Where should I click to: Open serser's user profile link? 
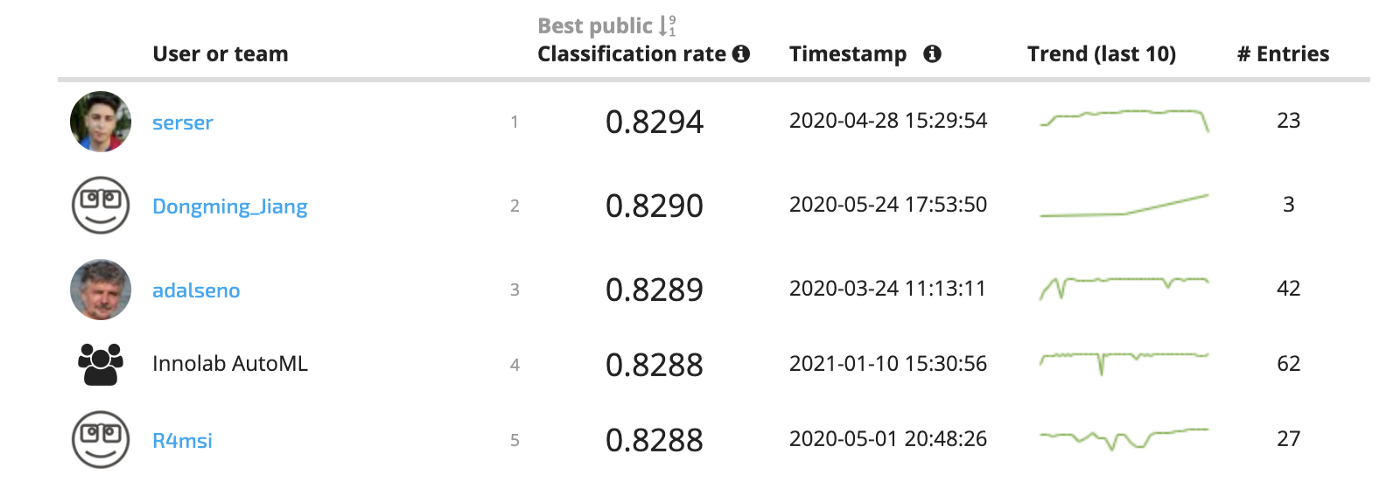click(183, 123)
